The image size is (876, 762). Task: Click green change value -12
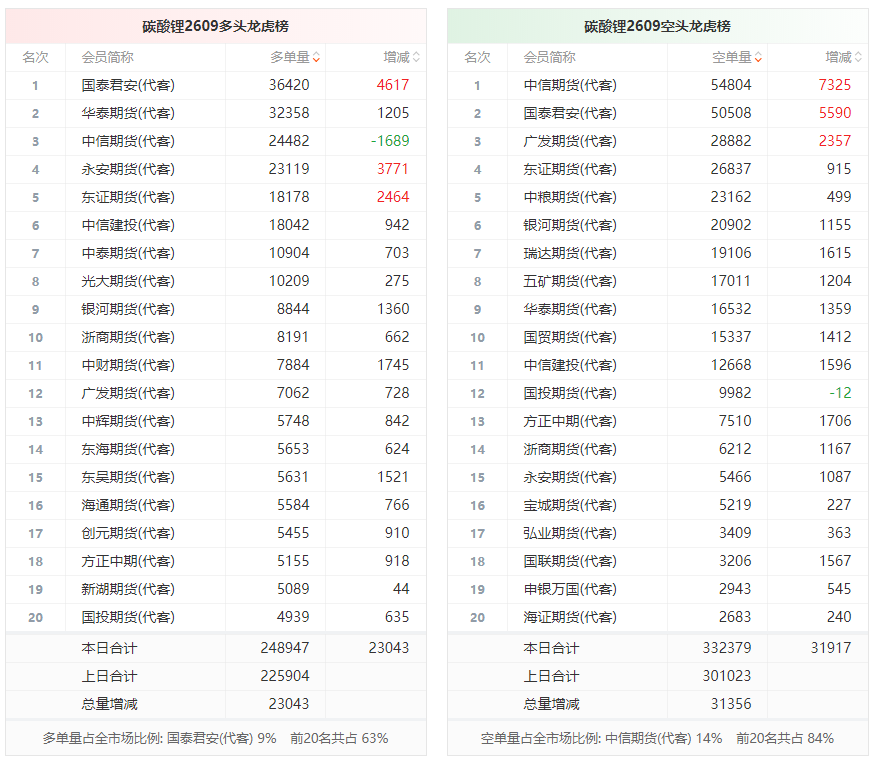point(840,393)
